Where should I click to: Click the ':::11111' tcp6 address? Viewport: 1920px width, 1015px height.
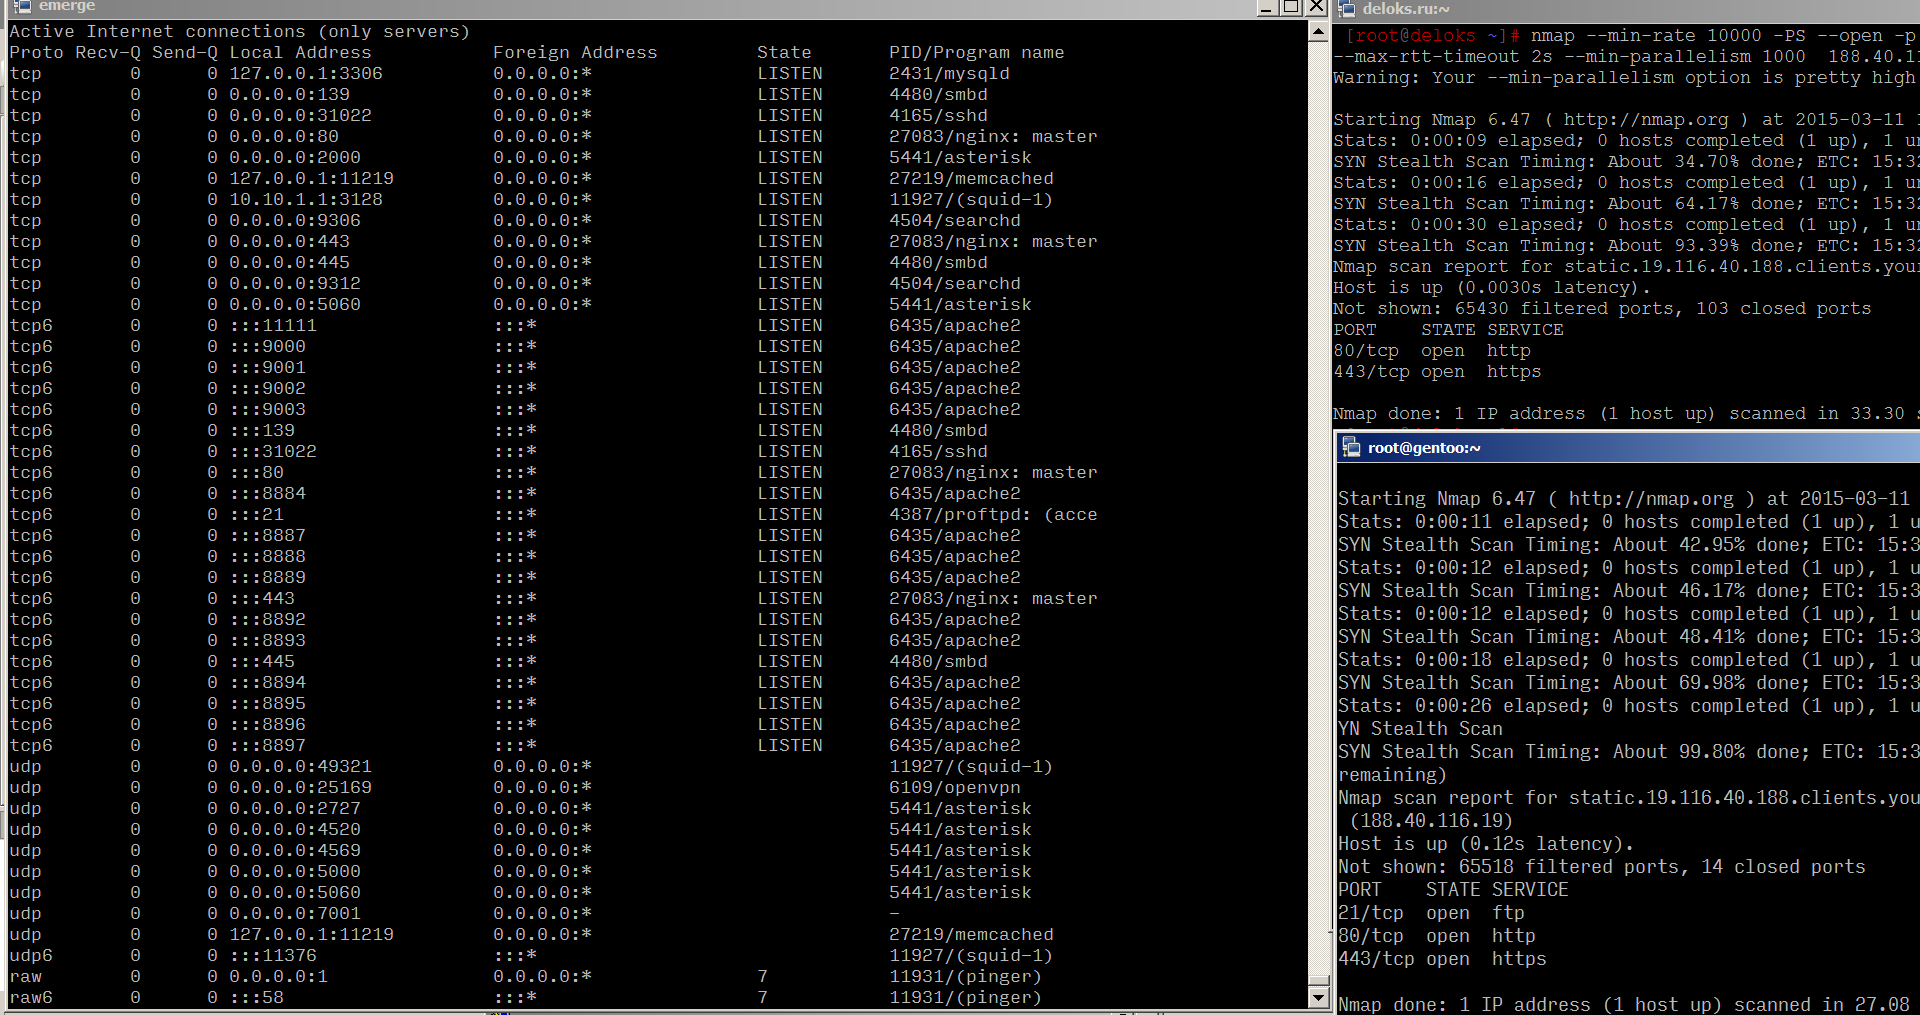click(273, 325)
